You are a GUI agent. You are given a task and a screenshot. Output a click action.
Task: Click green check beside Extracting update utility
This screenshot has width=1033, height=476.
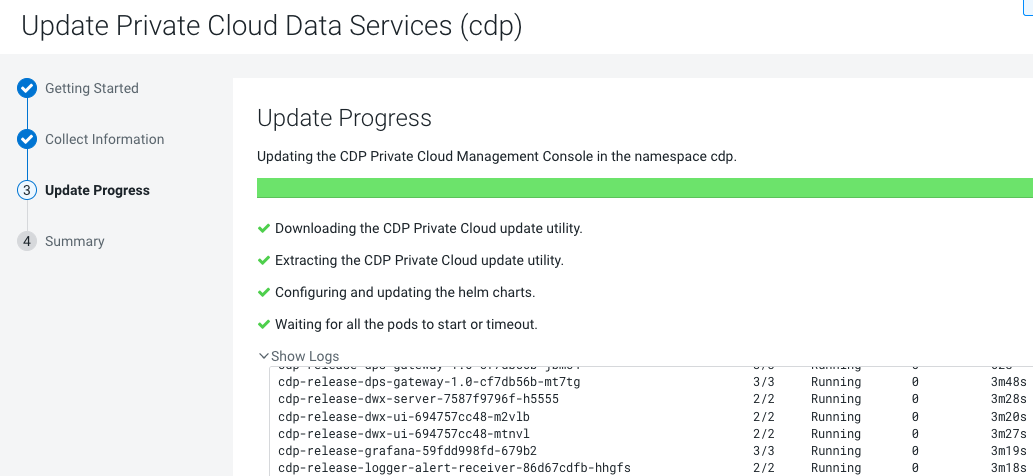(x=264, y=260)
